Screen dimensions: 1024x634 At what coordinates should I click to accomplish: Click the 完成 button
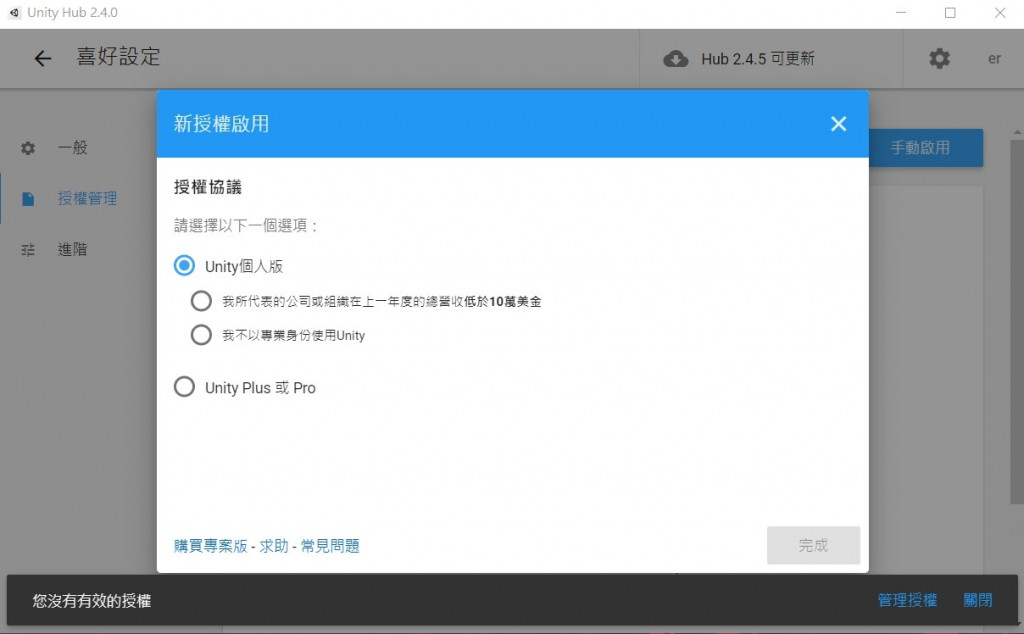813,545
